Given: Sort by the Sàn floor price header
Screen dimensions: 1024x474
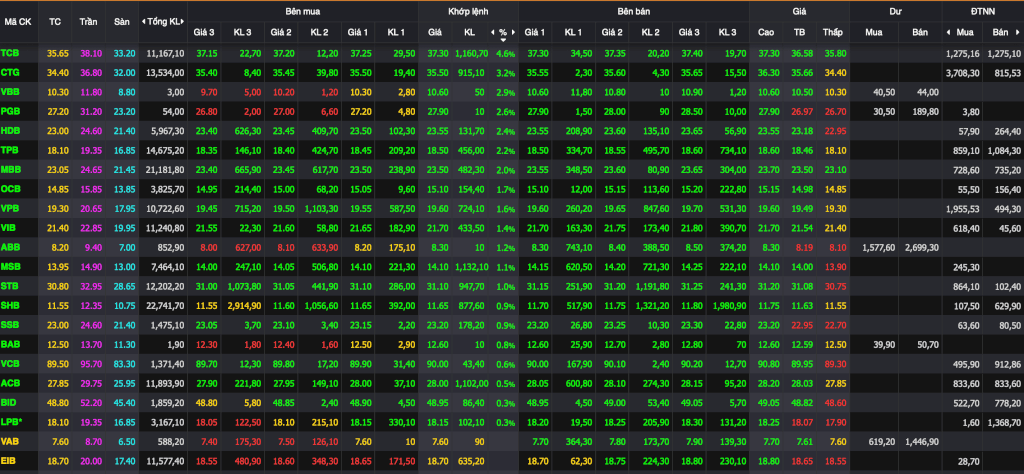Looking at the screenshot, I should [121, 21].
